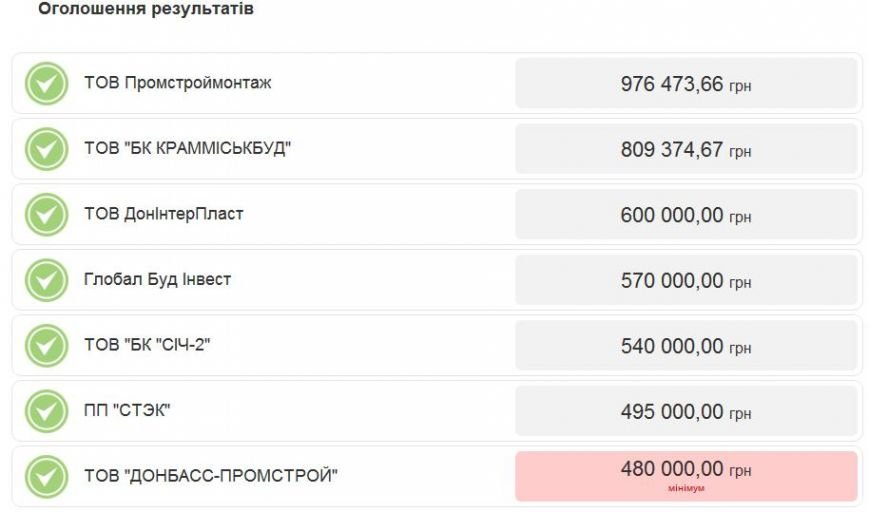This screenshot has height=512, width=869.
Task: Select the ТОВ "ДОНБАСС-ПРОМСТРОЙ" bidder name
Action: click(211, 475)
